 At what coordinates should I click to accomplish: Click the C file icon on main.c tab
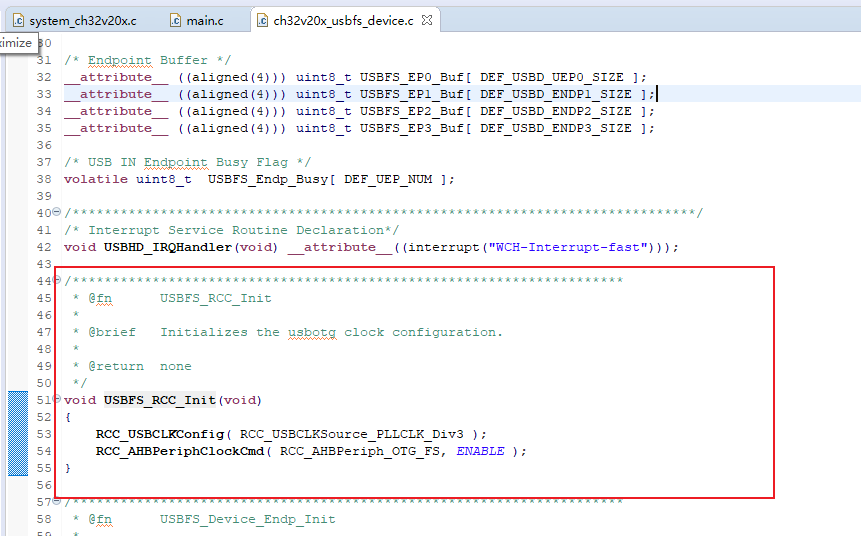tap(176, 20)
